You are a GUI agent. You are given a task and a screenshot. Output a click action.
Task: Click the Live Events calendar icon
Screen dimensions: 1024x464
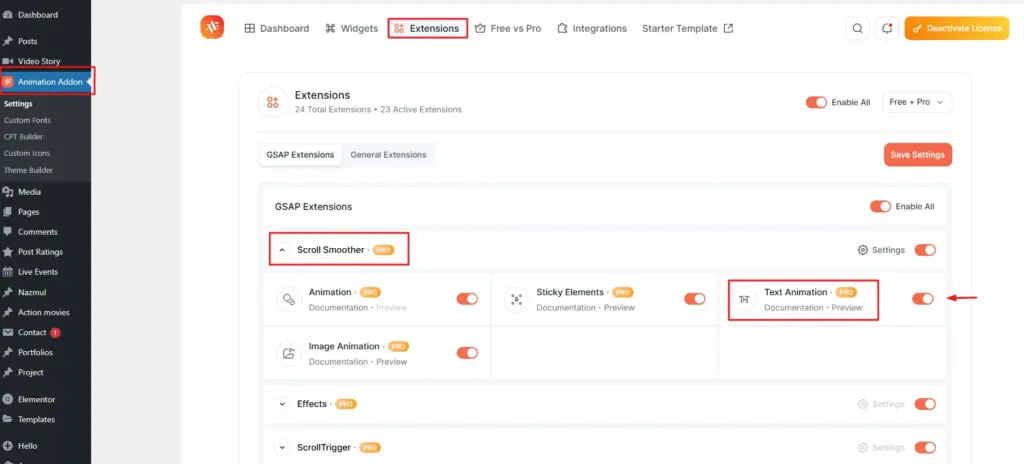click(x=8, y=272)
